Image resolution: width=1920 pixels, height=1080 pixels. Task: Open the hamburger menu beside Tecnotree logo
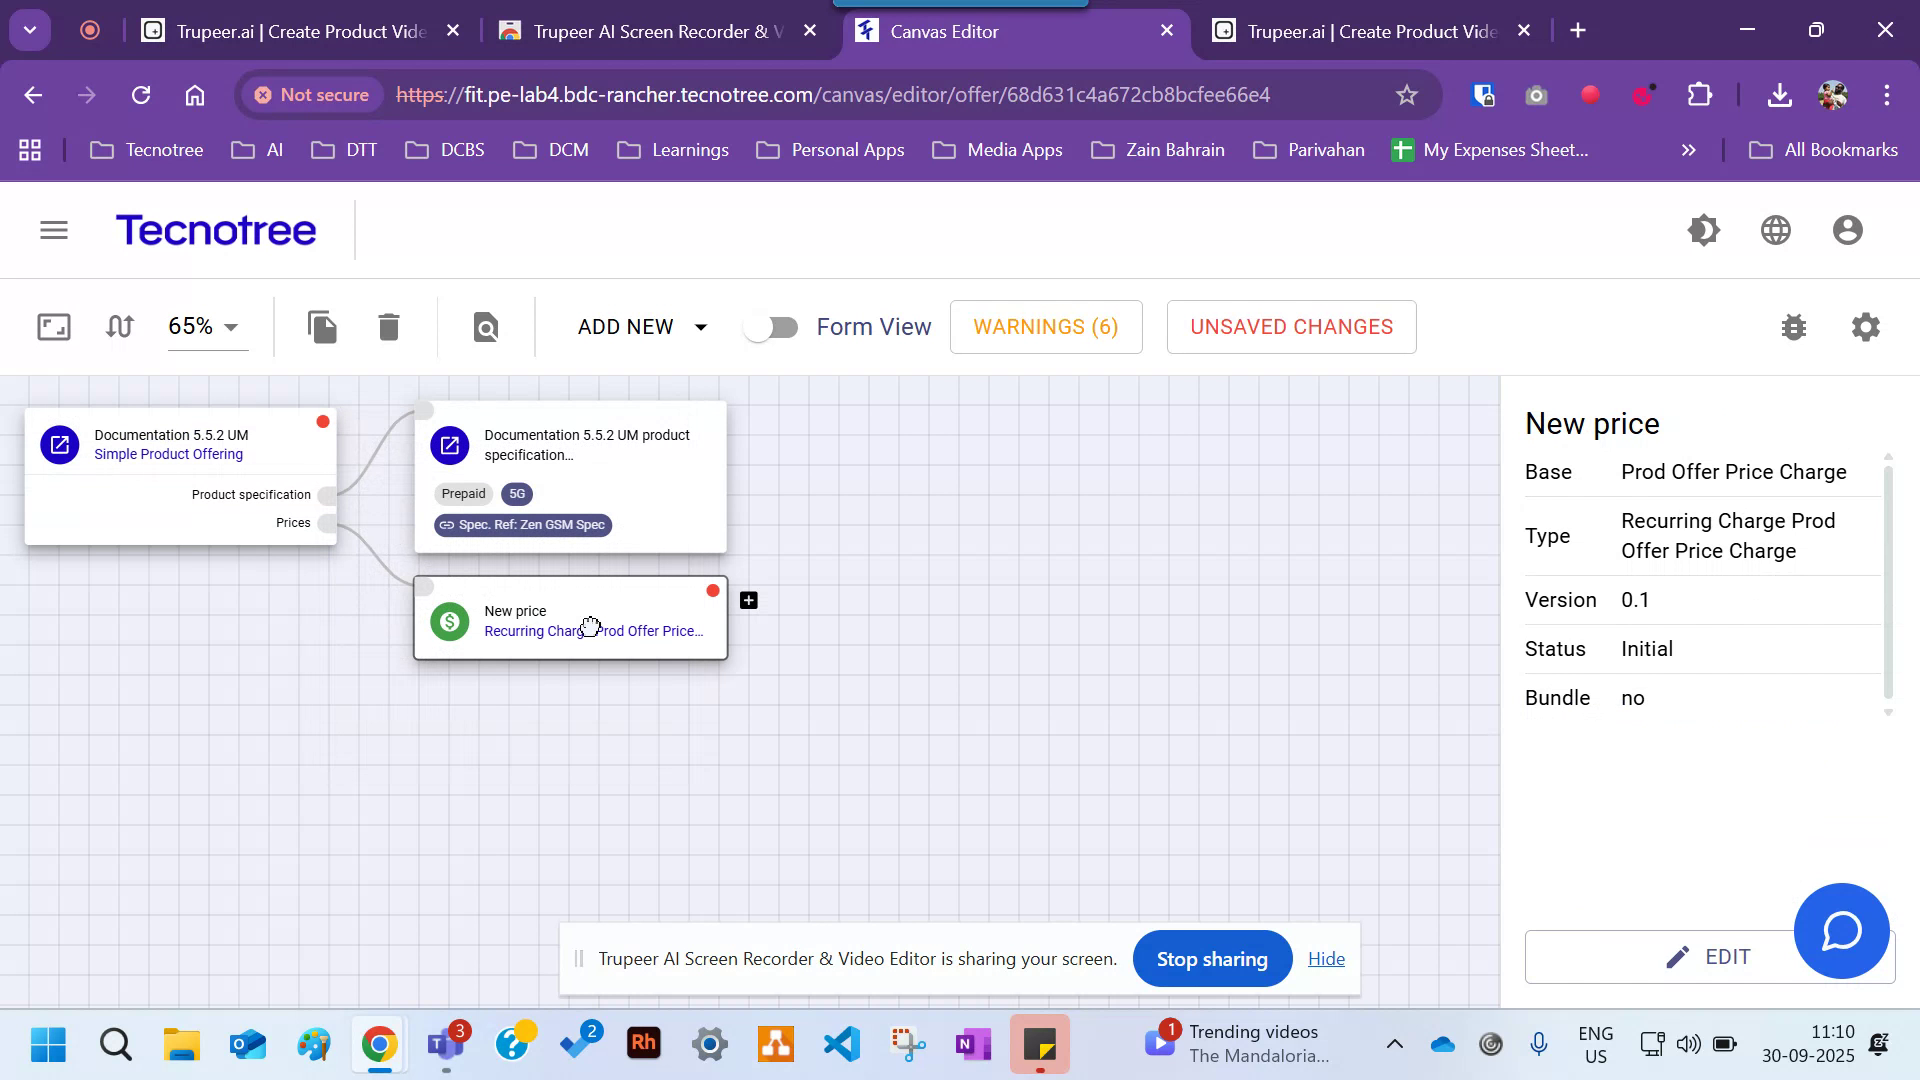click(x=54, y=229)
